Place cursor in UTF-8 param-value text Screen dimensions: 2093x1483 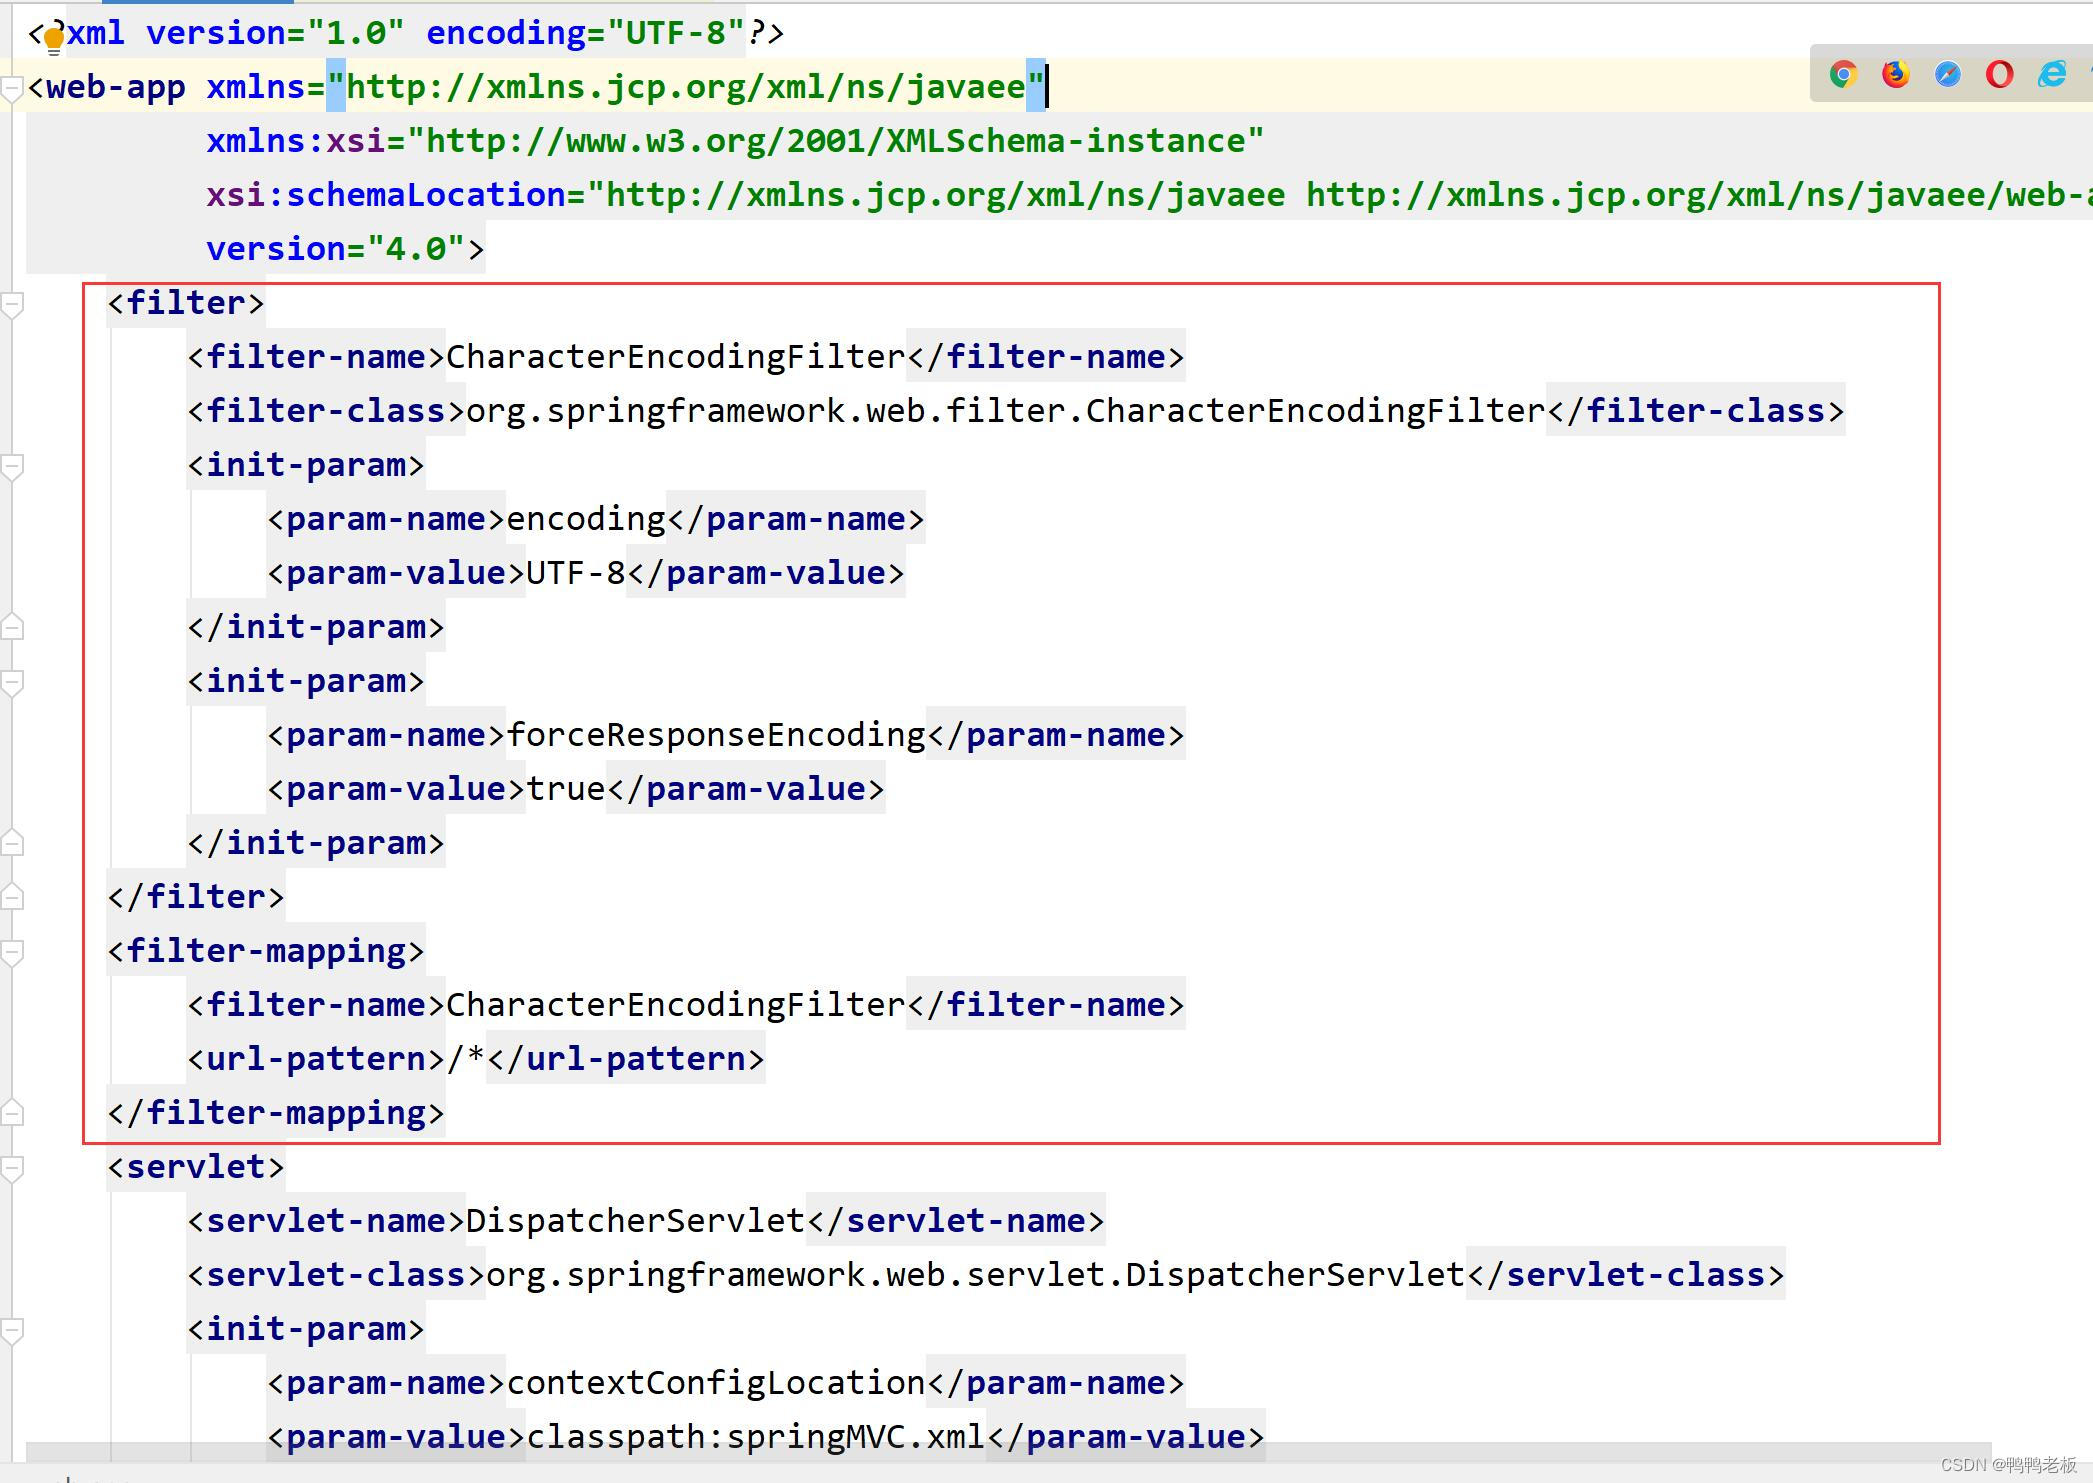coord(575,574)
